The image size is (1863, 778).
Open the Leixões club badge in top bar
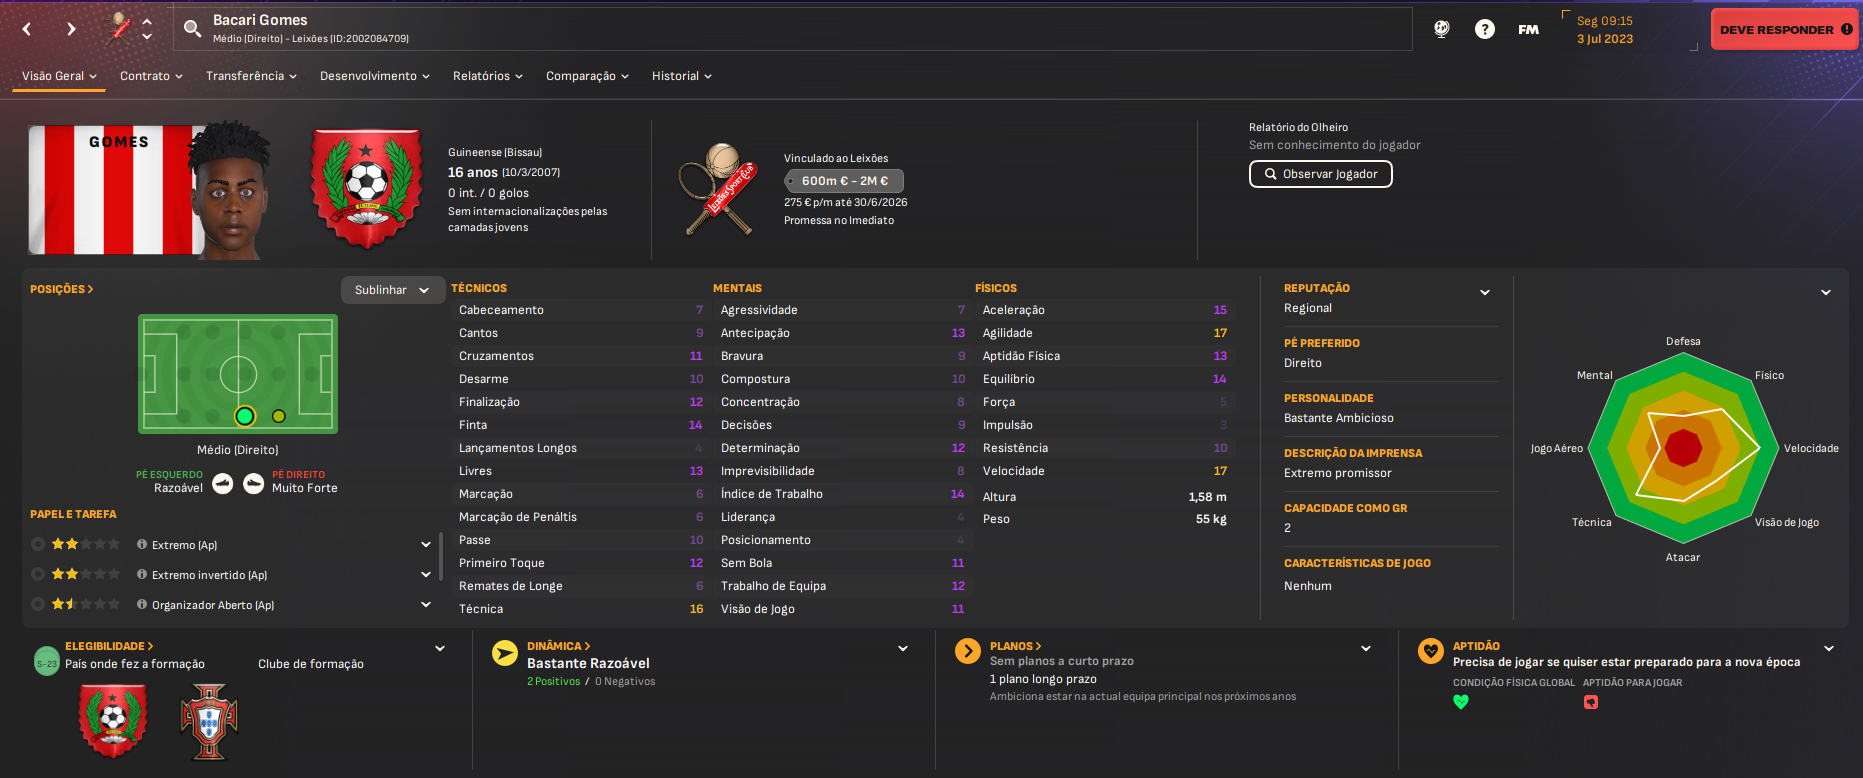[x=120, y=28]
